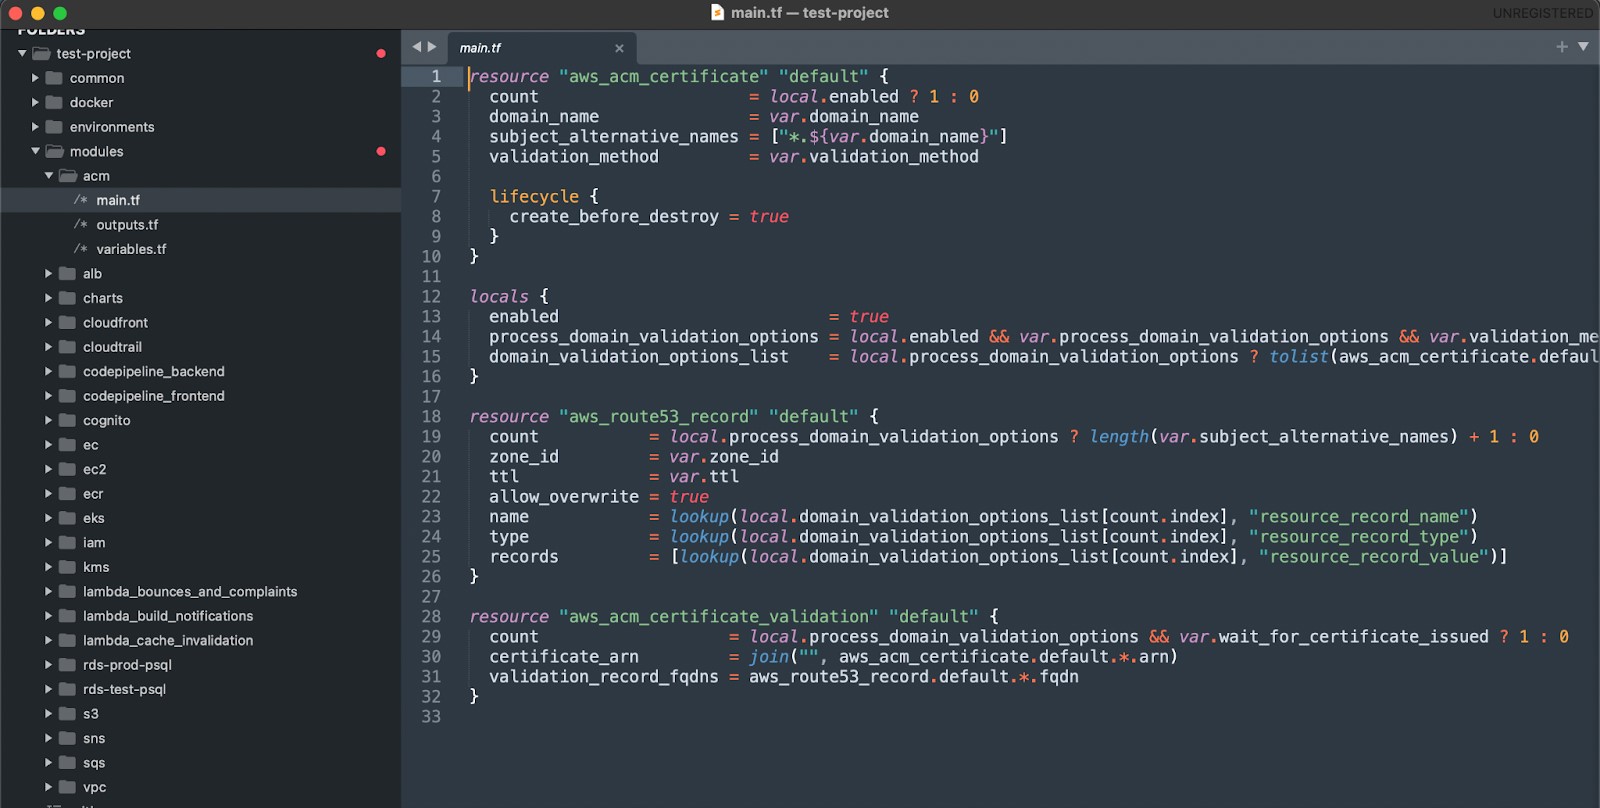Expand the cloudfront folder

[x=48, y=322]
